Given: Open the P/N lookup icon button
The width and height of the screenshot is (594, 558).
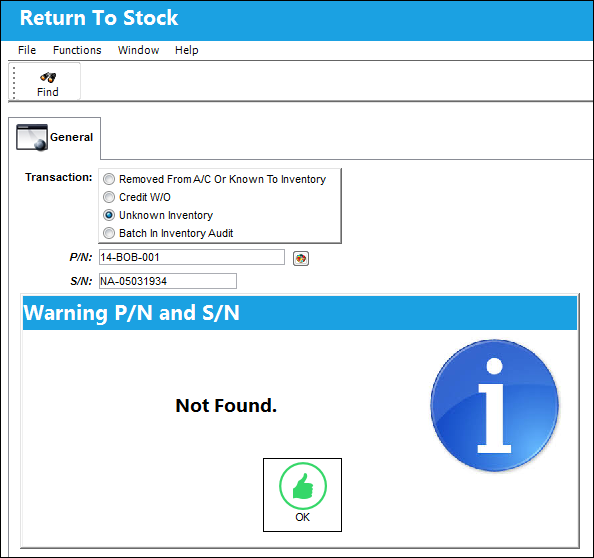Looking at the screenshot, I should [301, 259].
